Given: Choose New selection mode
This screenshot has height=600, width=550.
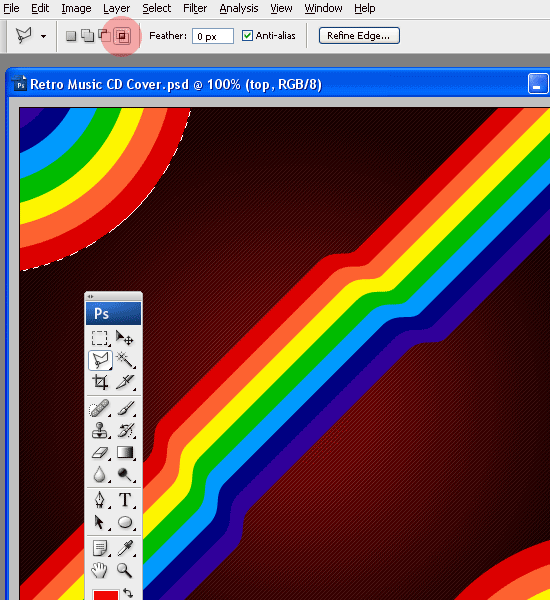Looking at the screenshot, I should [71, 36].
